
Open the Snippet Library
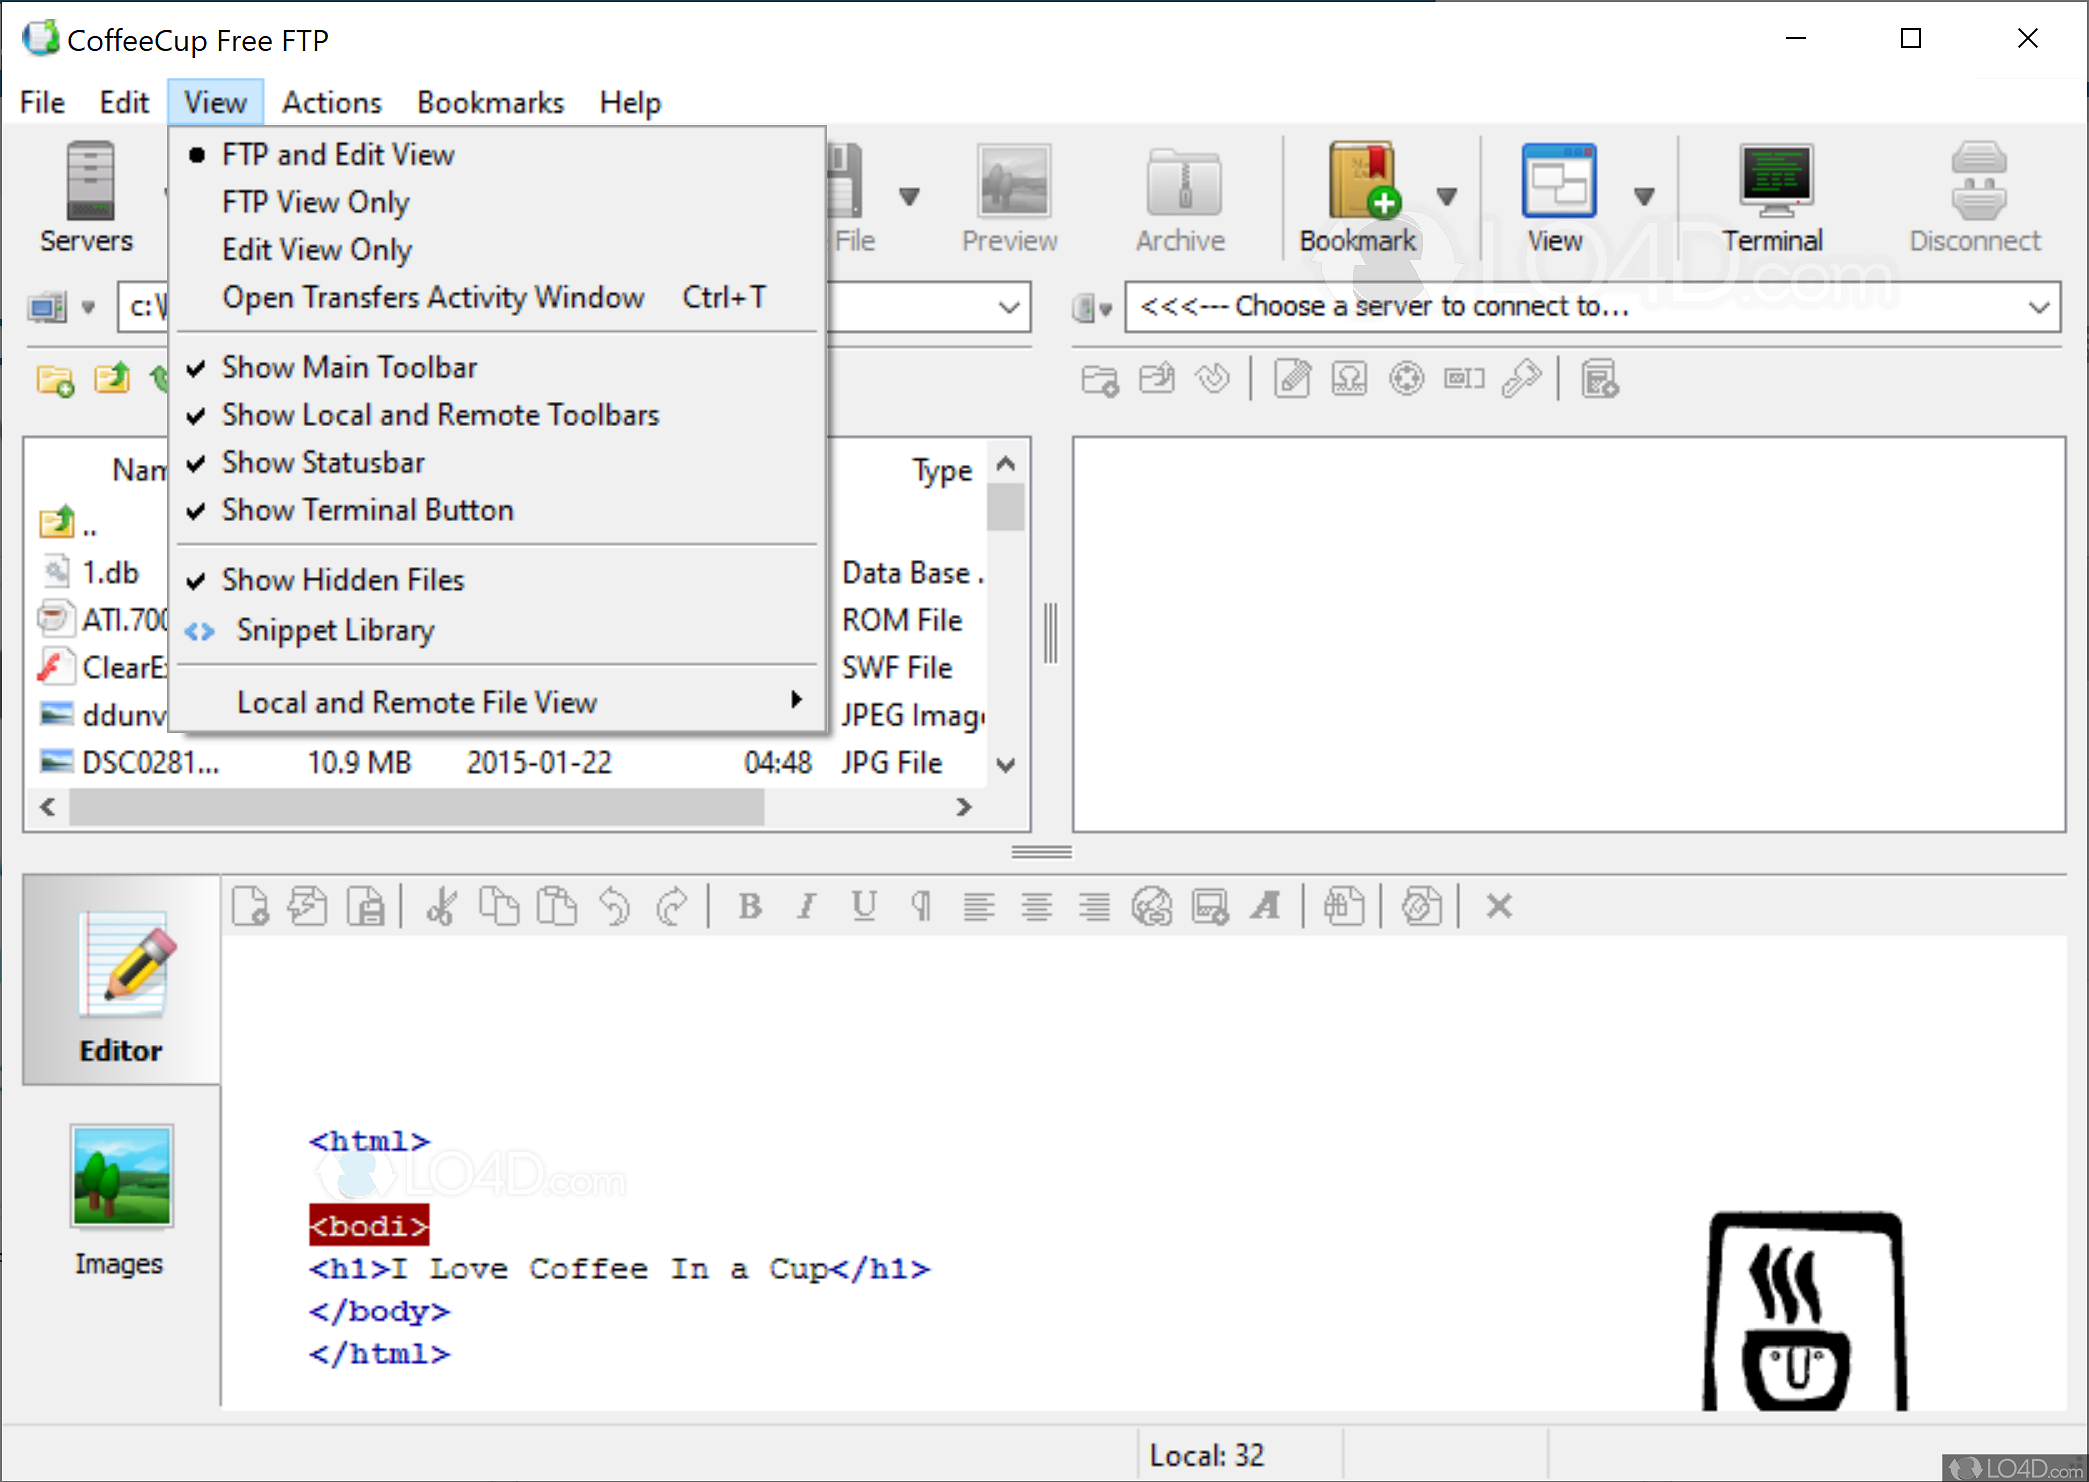[x=335, y=630]
